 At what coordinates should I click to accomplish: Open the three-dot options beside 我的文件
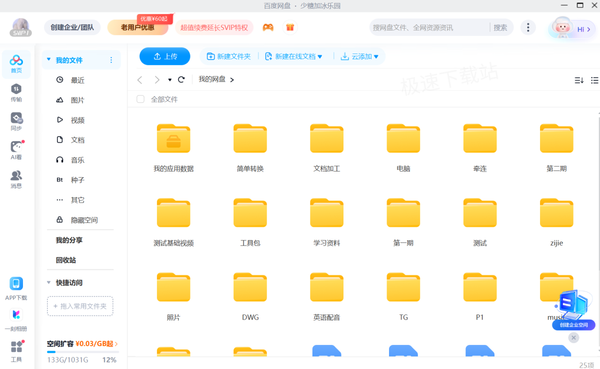pyautogui.click(x=111, y=60)
